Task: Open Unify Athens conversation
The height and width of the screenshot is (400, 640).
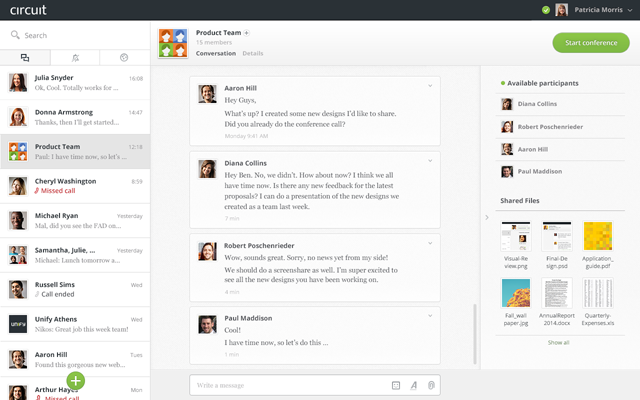Action: coord(75,324)
